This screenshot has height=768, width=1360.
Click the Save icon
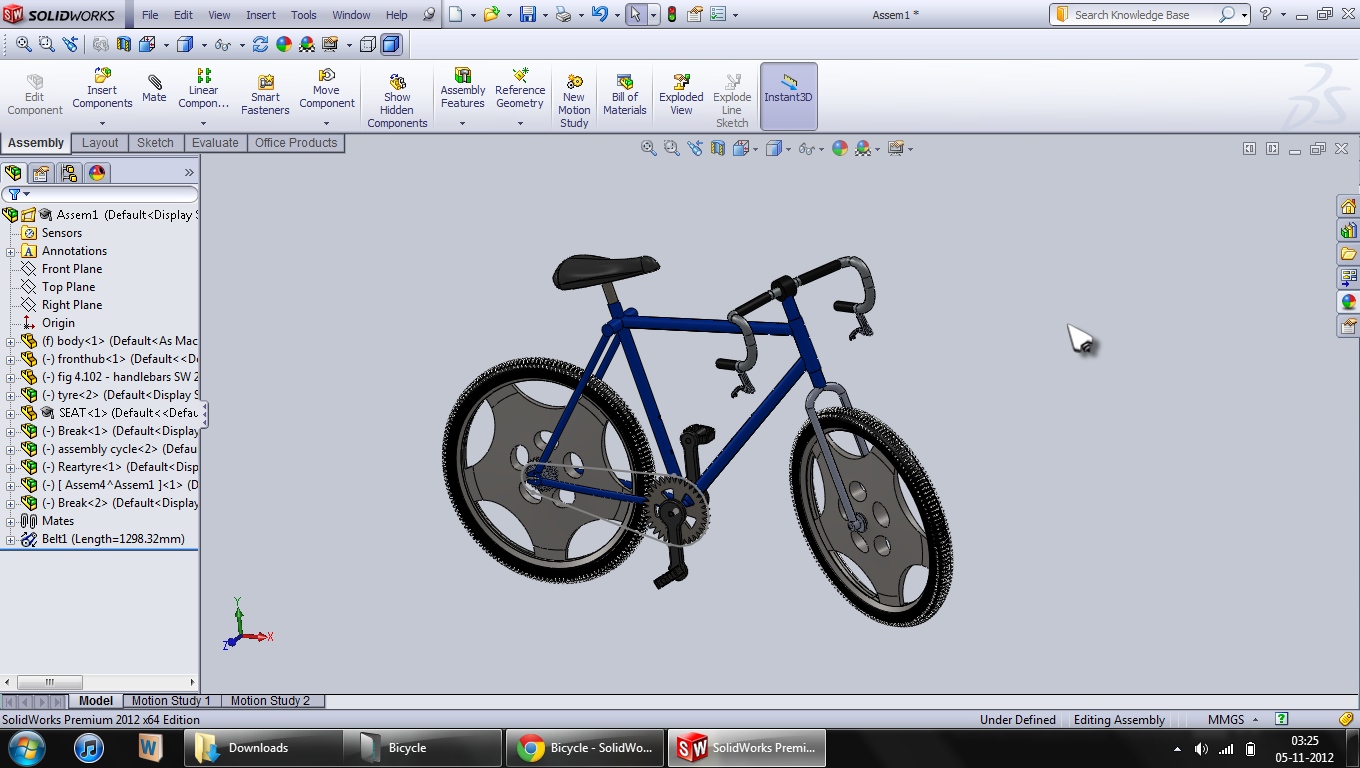pos(528,15)
